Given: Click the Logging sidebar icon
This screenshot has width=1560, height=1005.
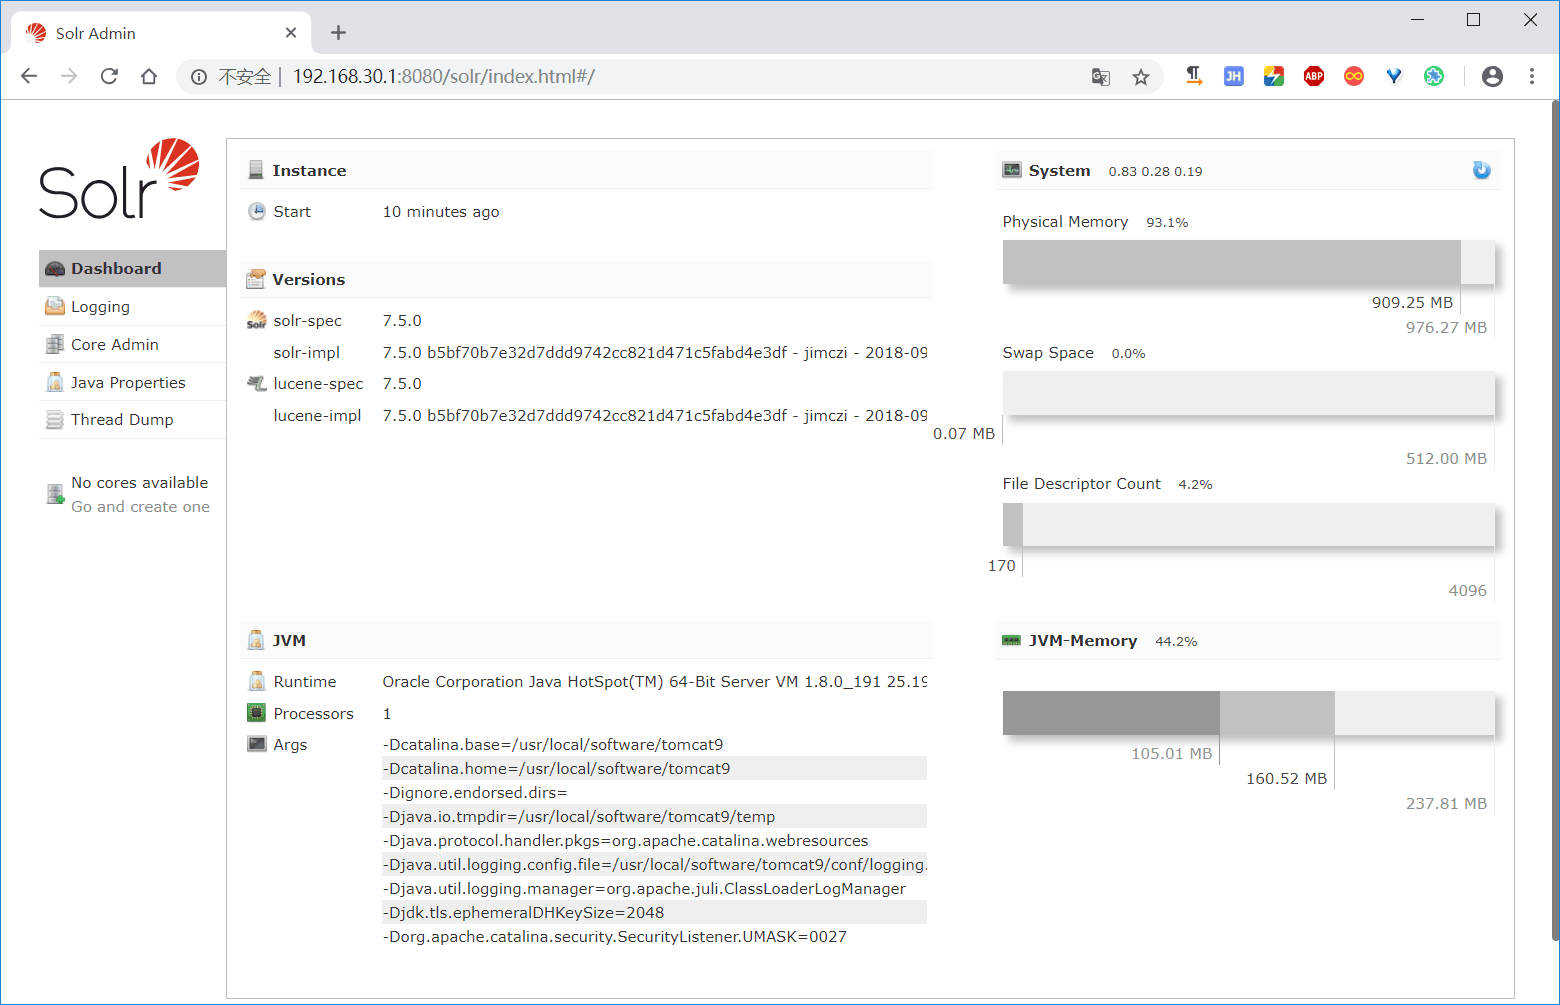Looking at the screenshot, I should click(x=55, y=306).
